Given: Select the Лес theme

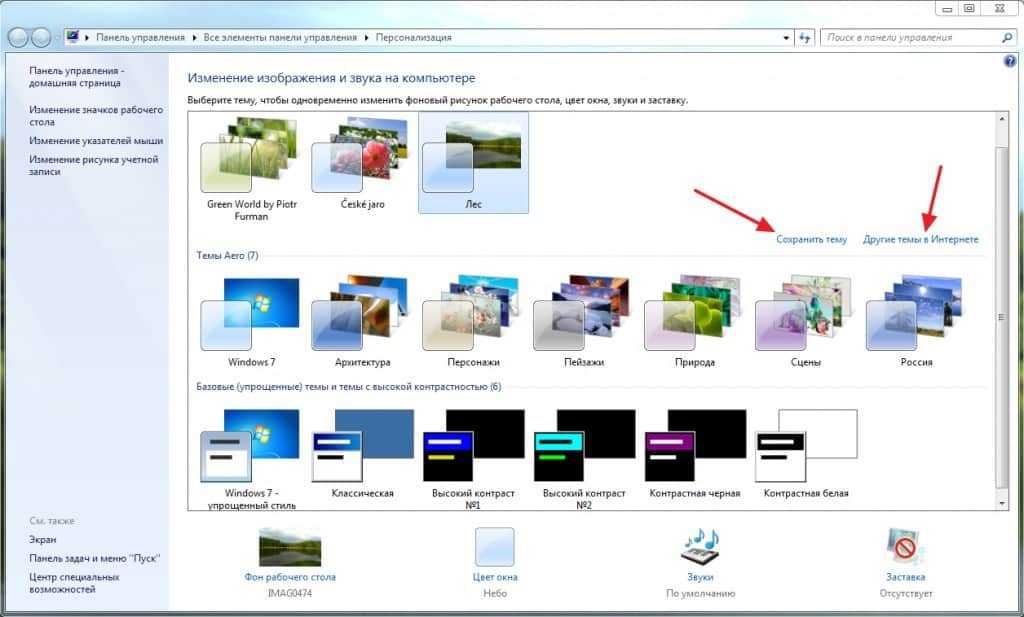Looking at the screenshot, I should click(473, 163).
